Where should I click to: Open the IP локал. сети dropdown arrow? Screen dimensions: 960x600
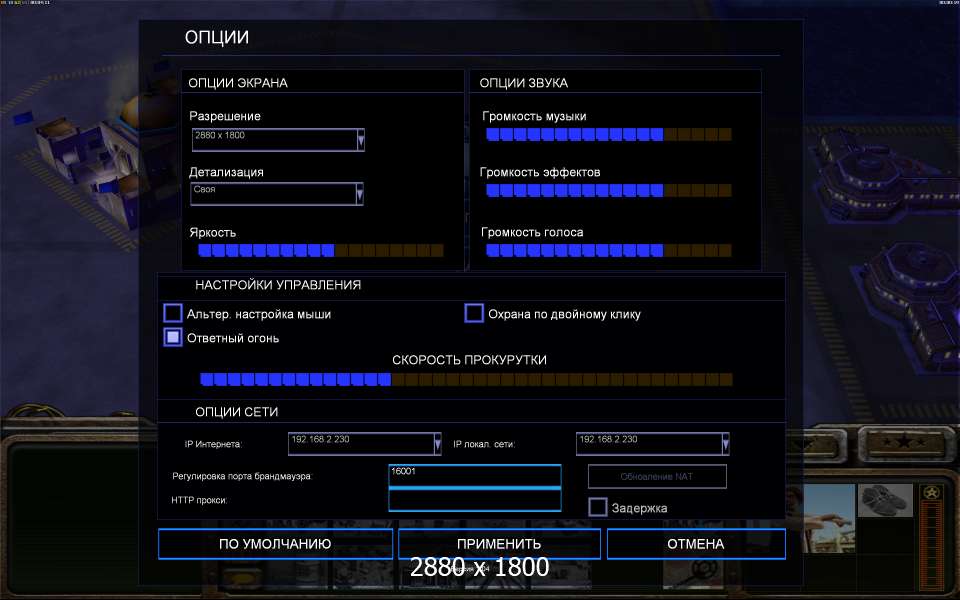tap(726, 444)
